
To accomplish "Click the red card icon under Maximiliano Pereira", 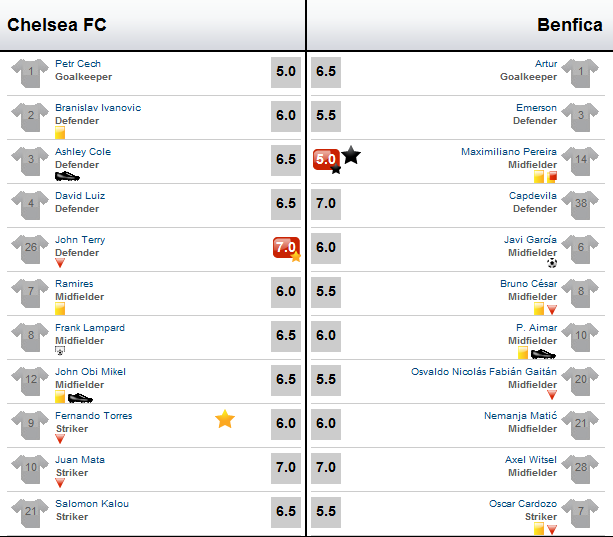I will [x=552, y=177].
